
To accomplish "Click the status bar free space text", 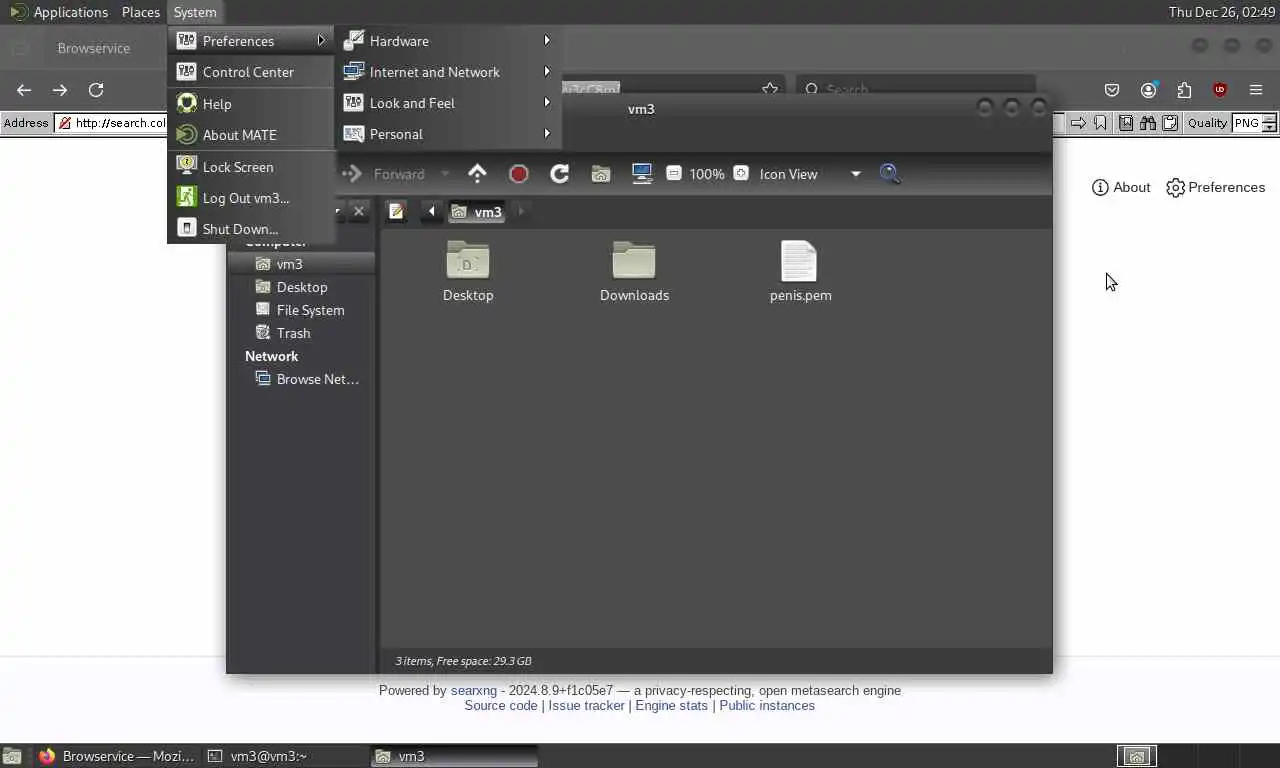I will click(463, 661).
